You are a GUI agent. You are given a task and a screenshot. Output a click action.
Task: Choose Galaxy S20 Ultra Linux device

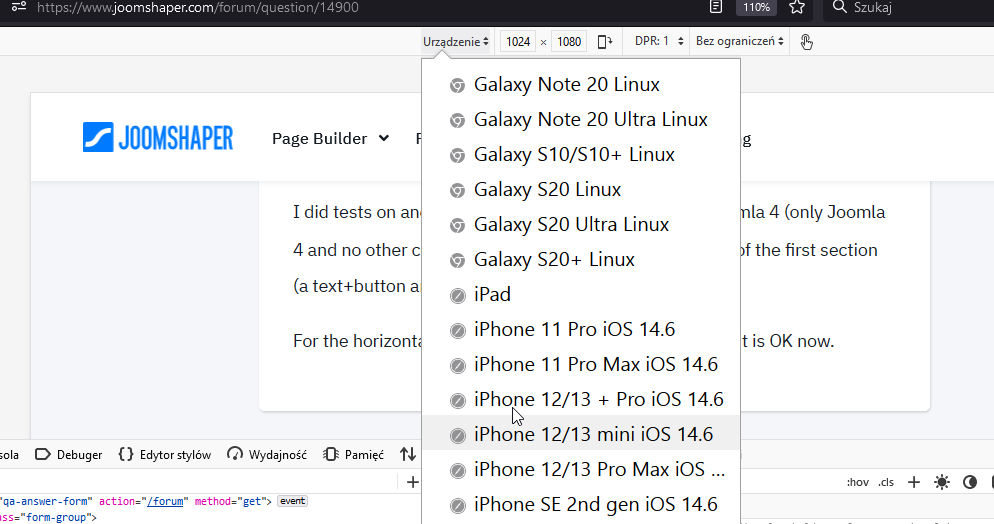[571, 224]
